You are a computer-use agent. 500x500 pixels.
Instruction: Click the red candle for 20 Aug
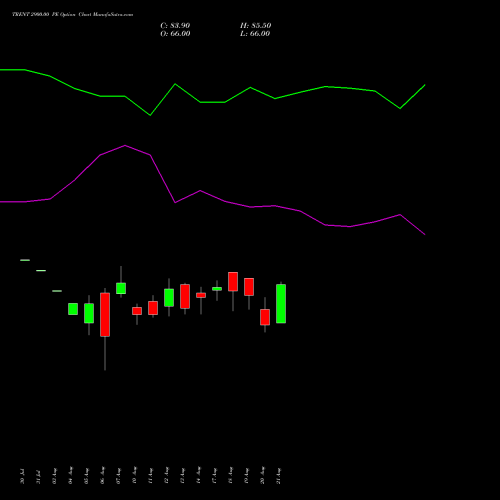[x=265, y=317]
